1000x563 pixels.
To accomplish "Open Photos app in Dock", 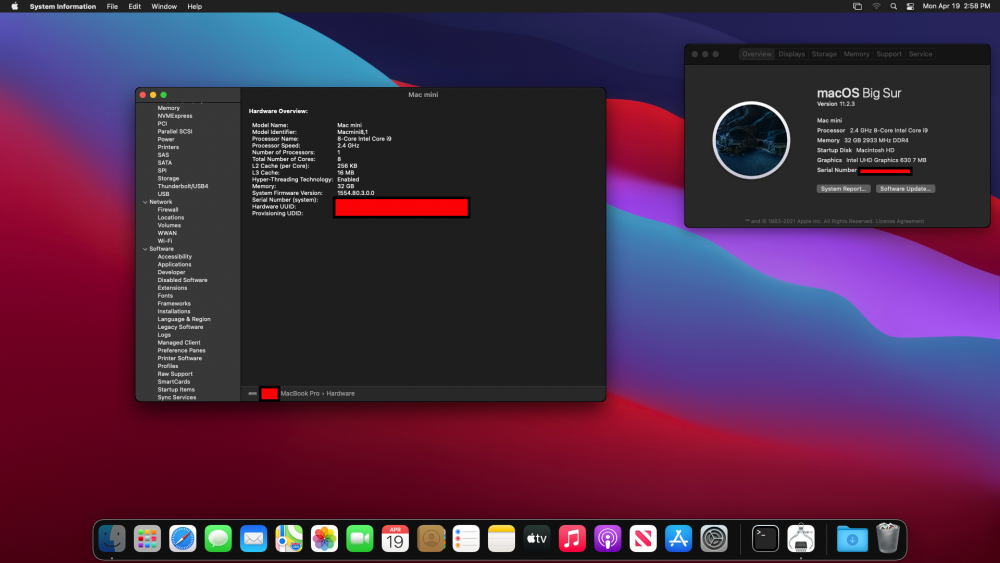I will coord(324,539).
